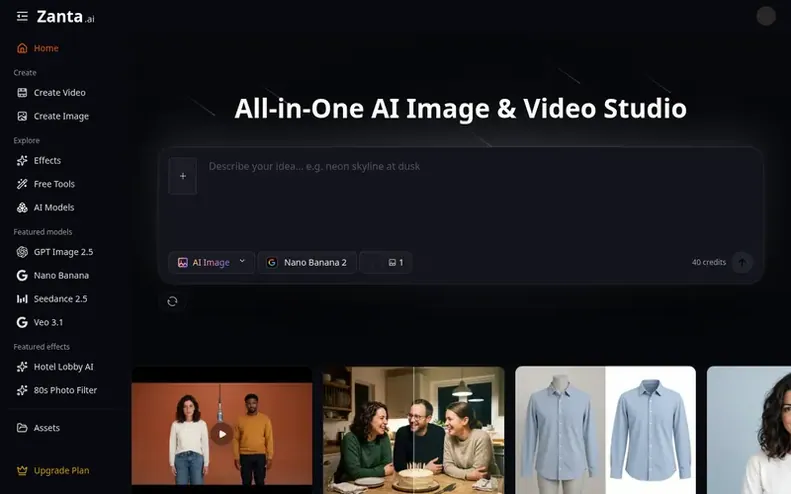The width and height of the screenshot is (791, 494).
Task: Click the GPT Image OpenAI icon
Action: coord(22,252)
